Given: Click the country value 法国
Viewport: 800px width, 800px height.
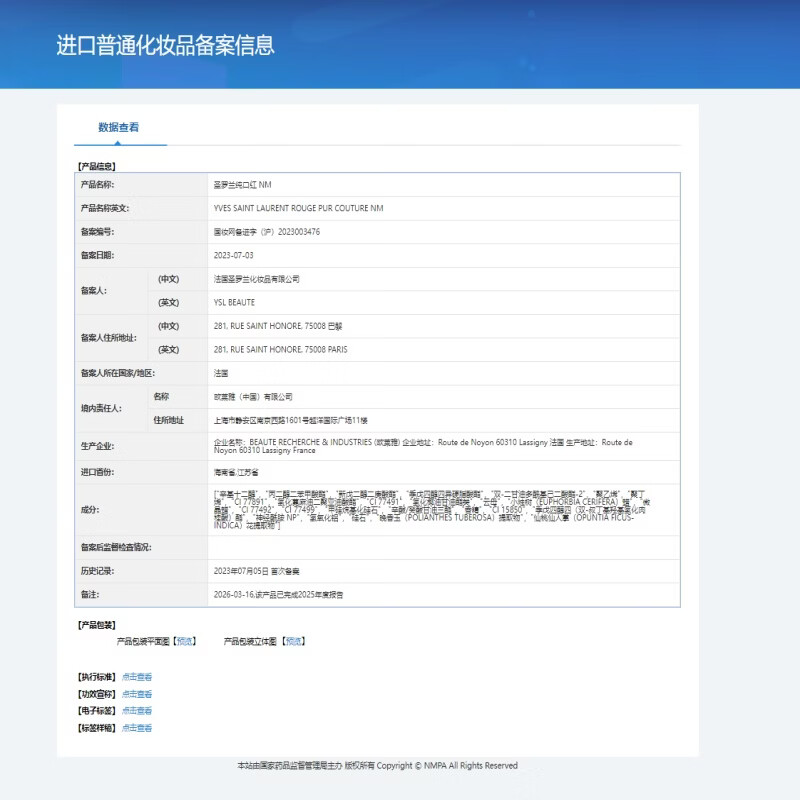Looking at the screenshot, I should [221, 373].
